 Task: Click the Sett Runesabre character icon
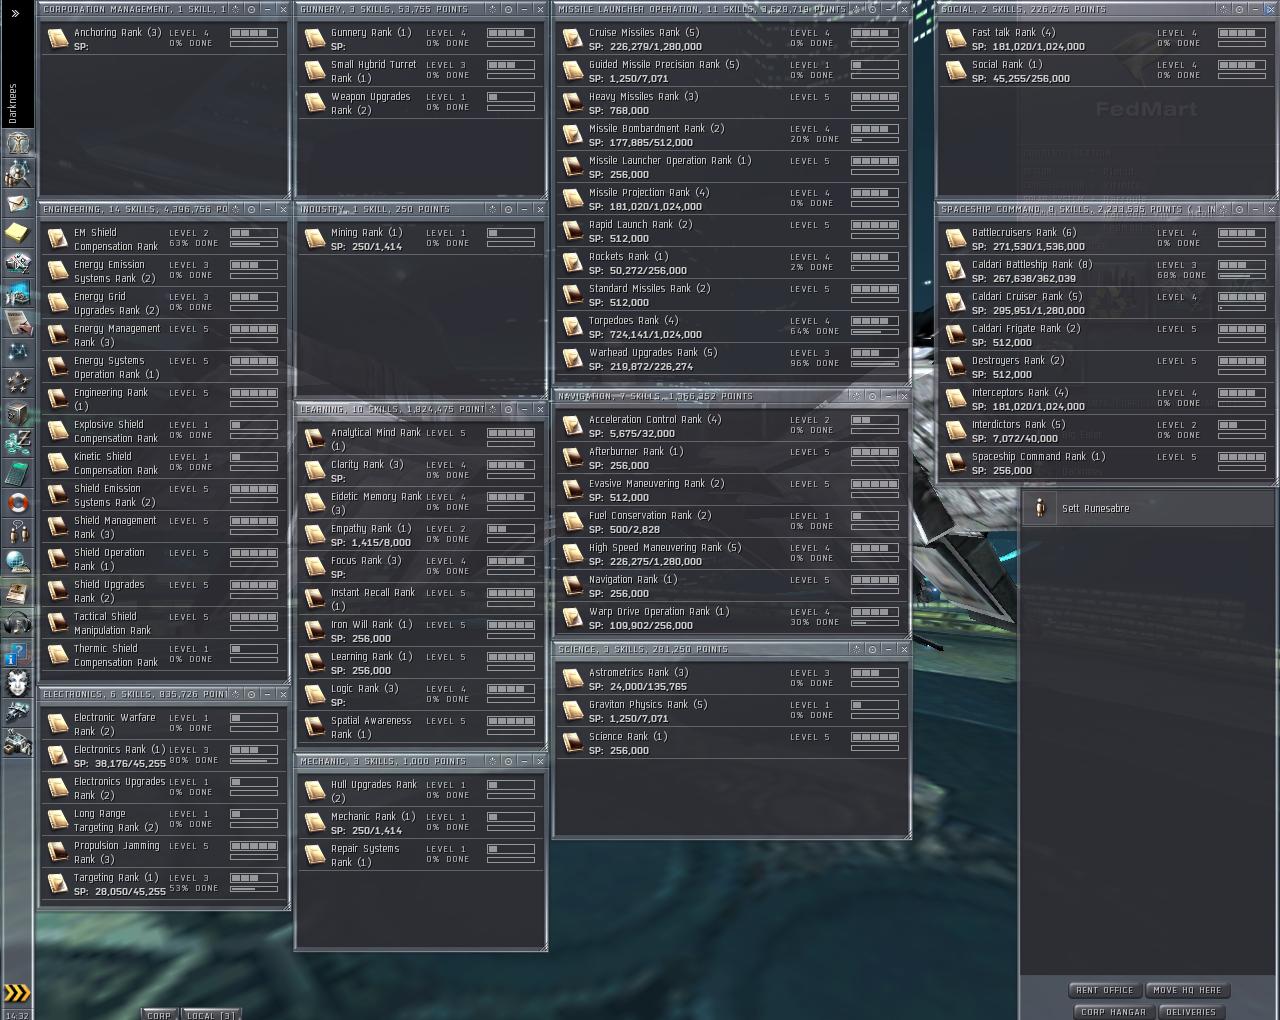pyautogui.click(x=1040, y=508)
